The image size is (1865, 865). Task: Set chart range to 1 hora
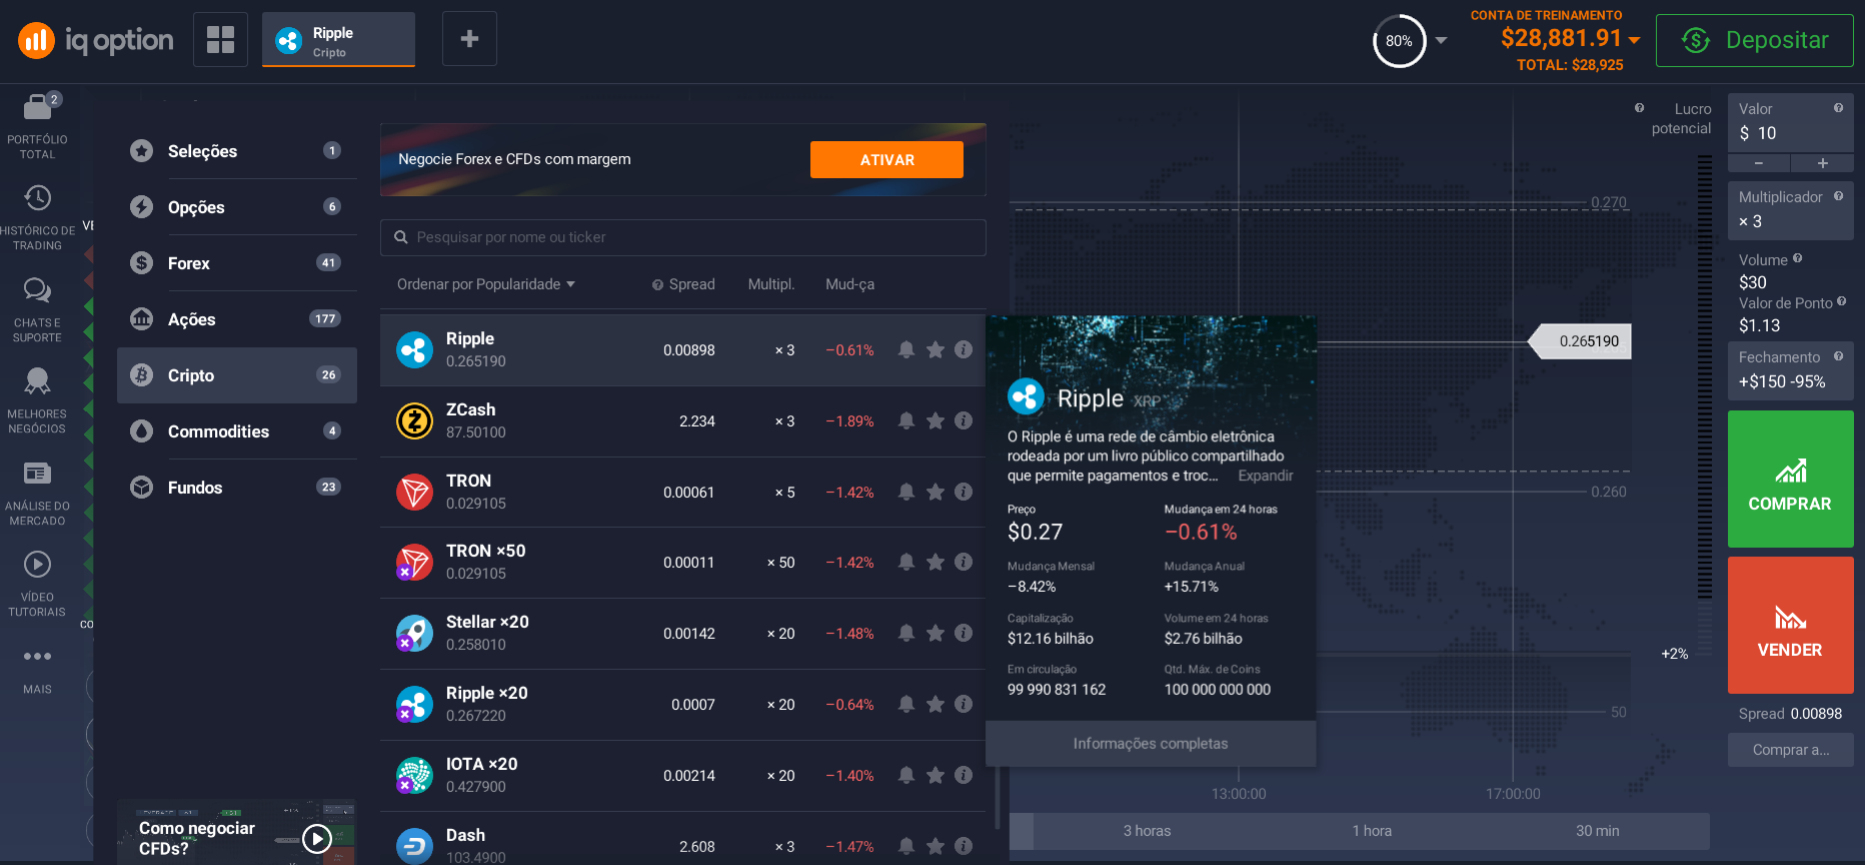click(x=1372, y=831)
